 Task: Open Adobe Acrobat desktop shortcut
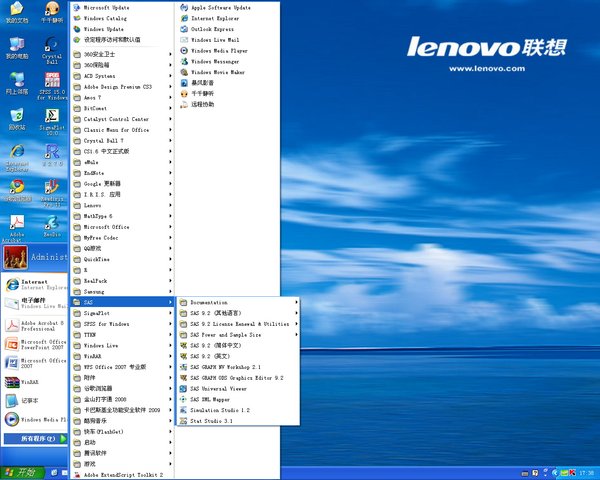click(17, 229)
